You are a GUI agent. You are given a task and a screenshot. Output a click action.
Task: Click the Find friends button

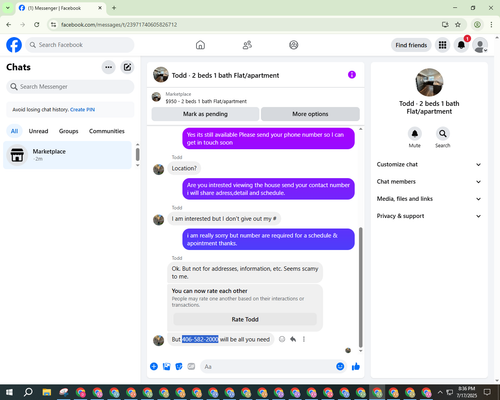tap(411, 45)
